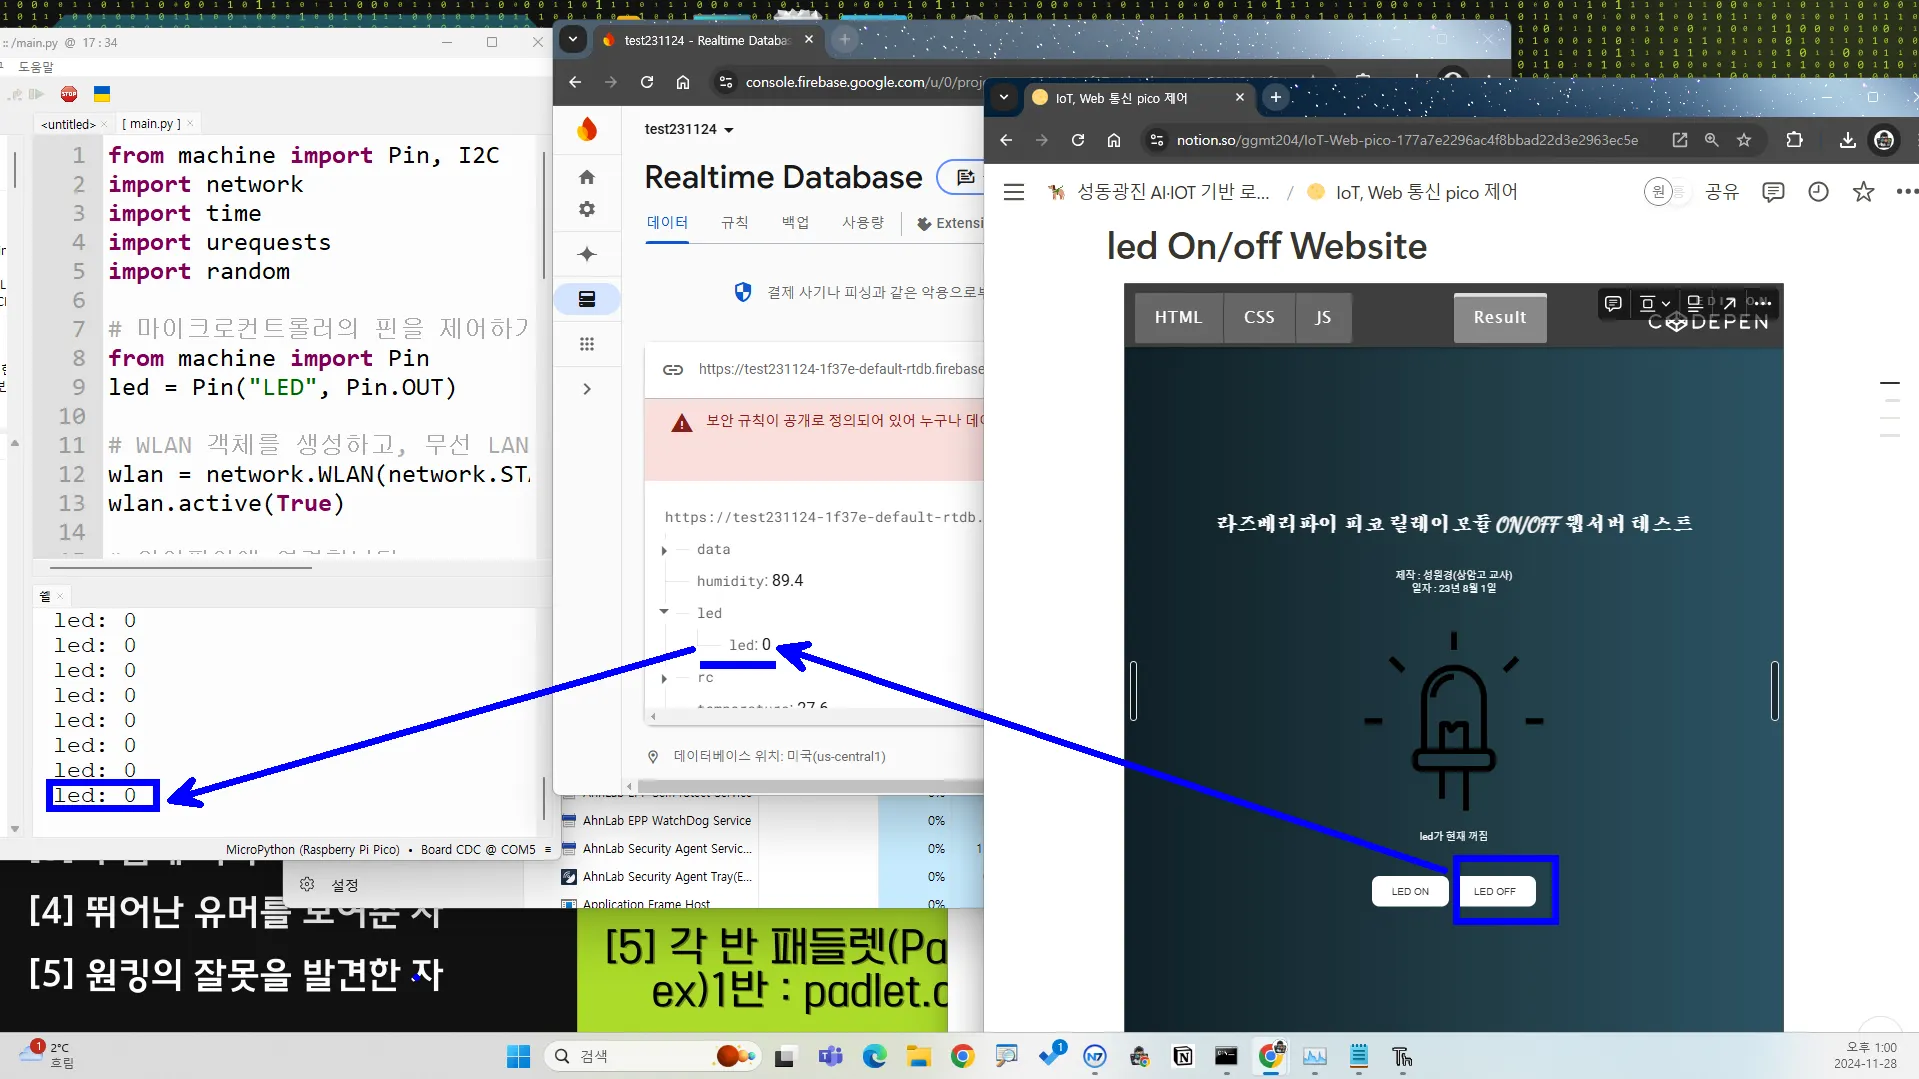Go back in the Firebase browser window
The image size is (1919, 1079).
(575, 82)
